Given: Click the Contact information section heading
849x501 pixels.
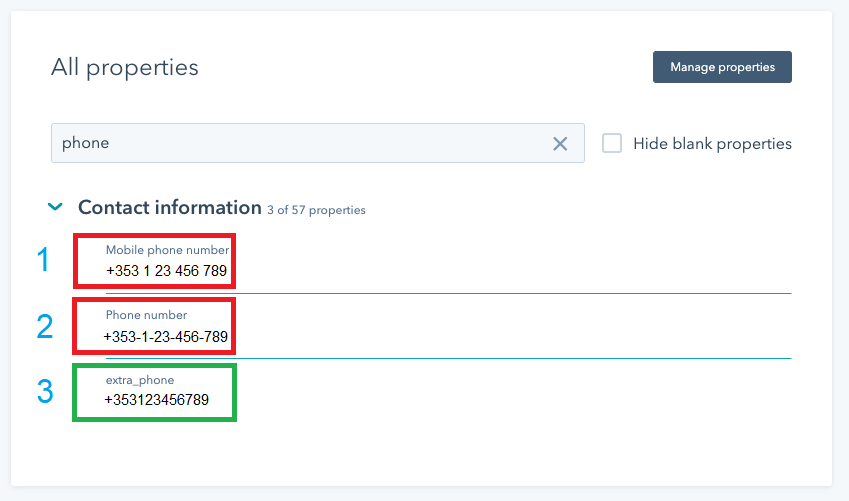Looking at the screenshot, I should 169,208.
